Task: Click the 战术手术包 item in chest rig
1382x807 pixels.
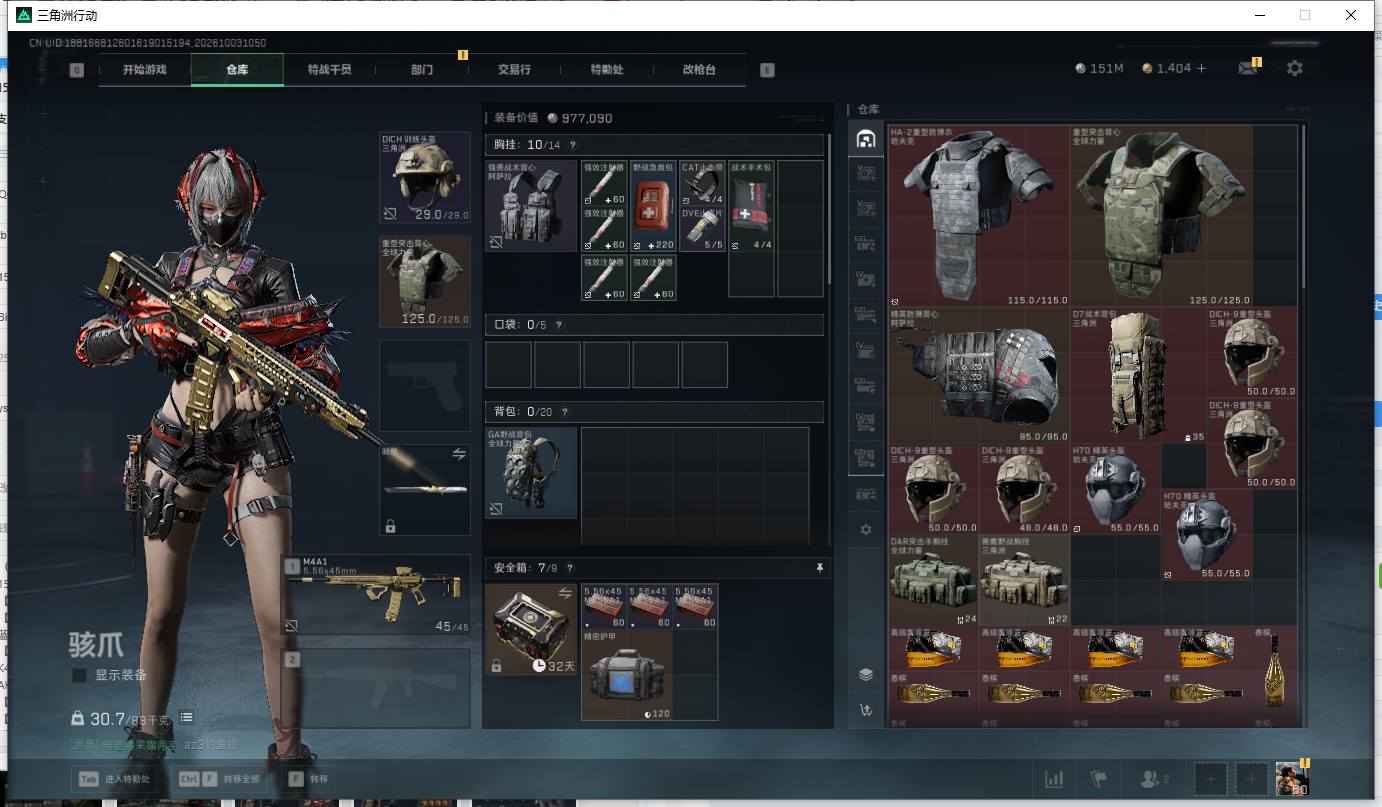Action: click(751, 206)
